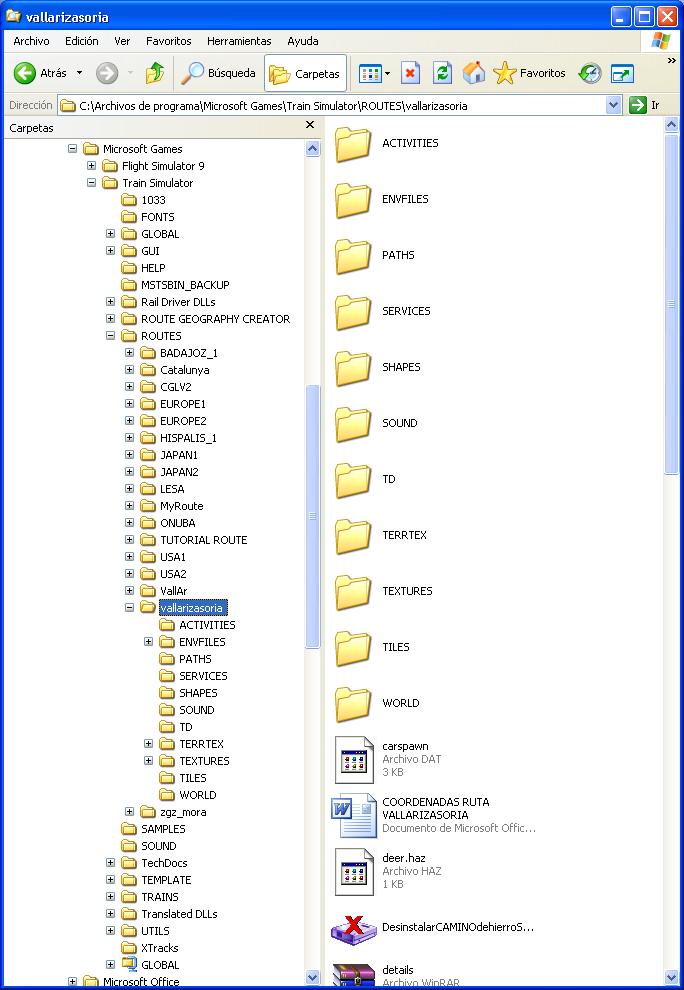
Task: Select the carspawn DAT file icon
Action: [354, 759]
